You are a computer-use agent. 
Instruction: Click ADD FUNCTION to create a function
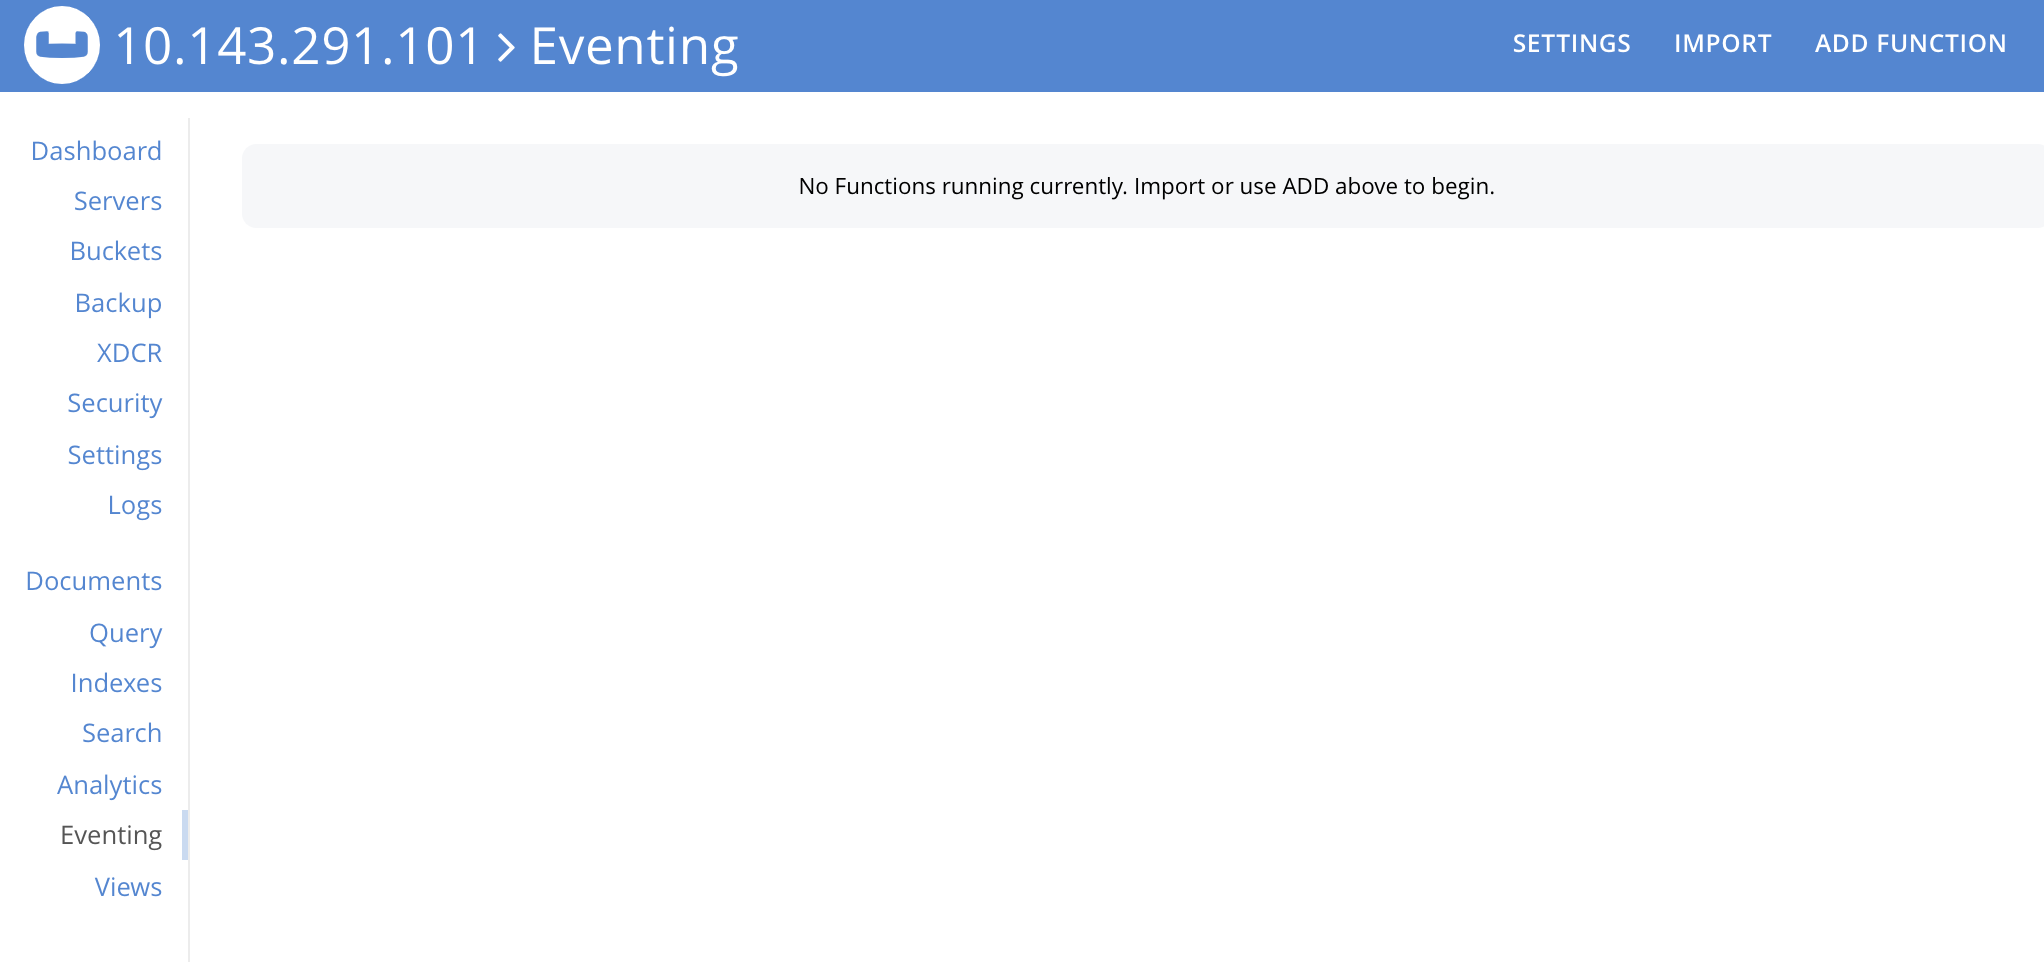click(1911, 44)
